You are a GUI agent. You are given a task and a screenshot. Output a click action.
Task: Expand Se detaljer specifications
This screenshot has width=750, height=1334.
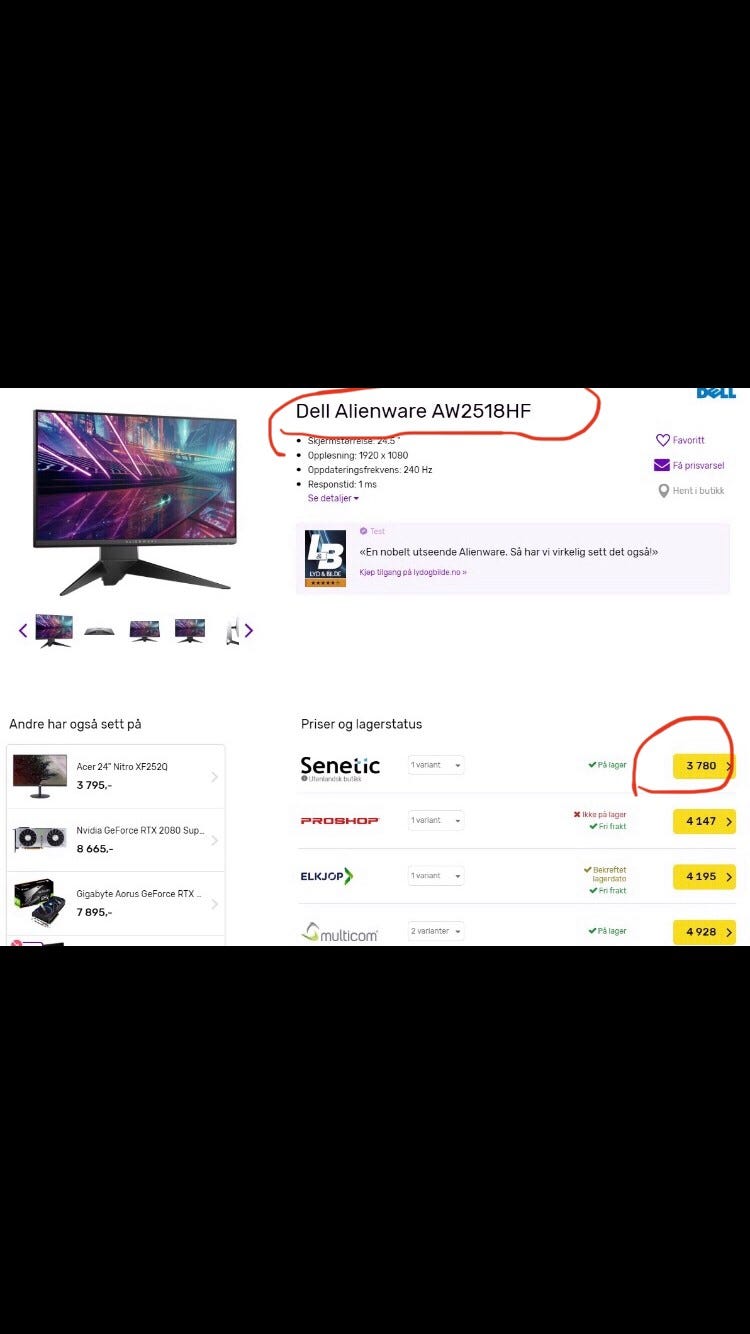(333, 498)
